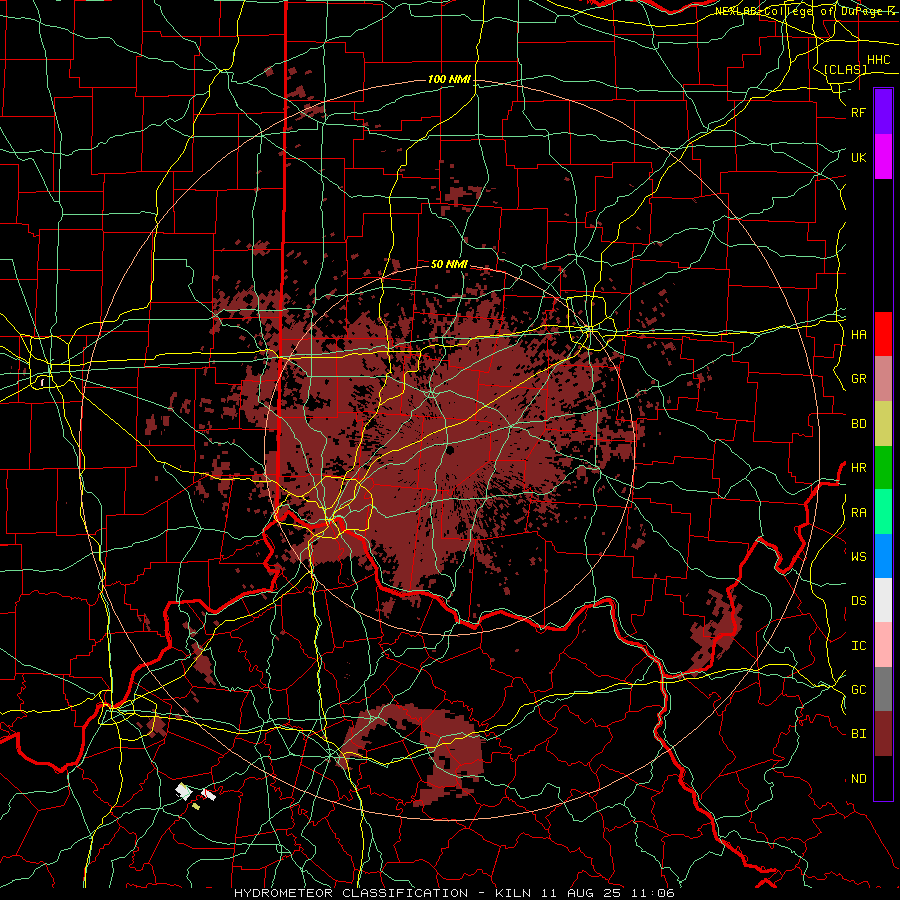Click the 'UK' legend label
This screenshot has height=900, width=900.
(x=858, y=158)
